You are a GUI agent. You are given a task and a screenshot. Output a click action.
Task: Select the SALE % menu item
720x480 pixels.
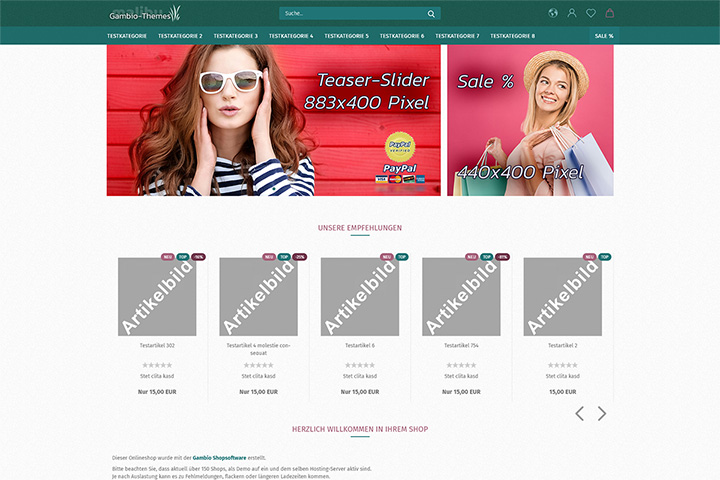604,36
